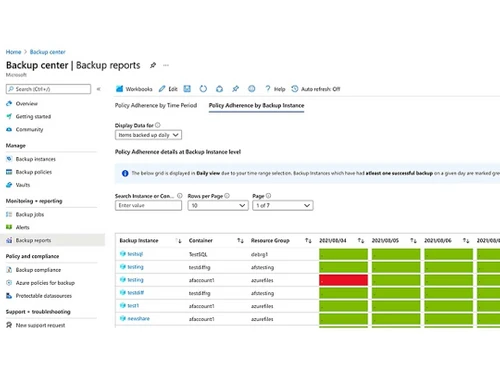The height and width of the screenshot is (375, 500).
Task: Open the more options ellipsis beside title
Action: coord(166,65)
